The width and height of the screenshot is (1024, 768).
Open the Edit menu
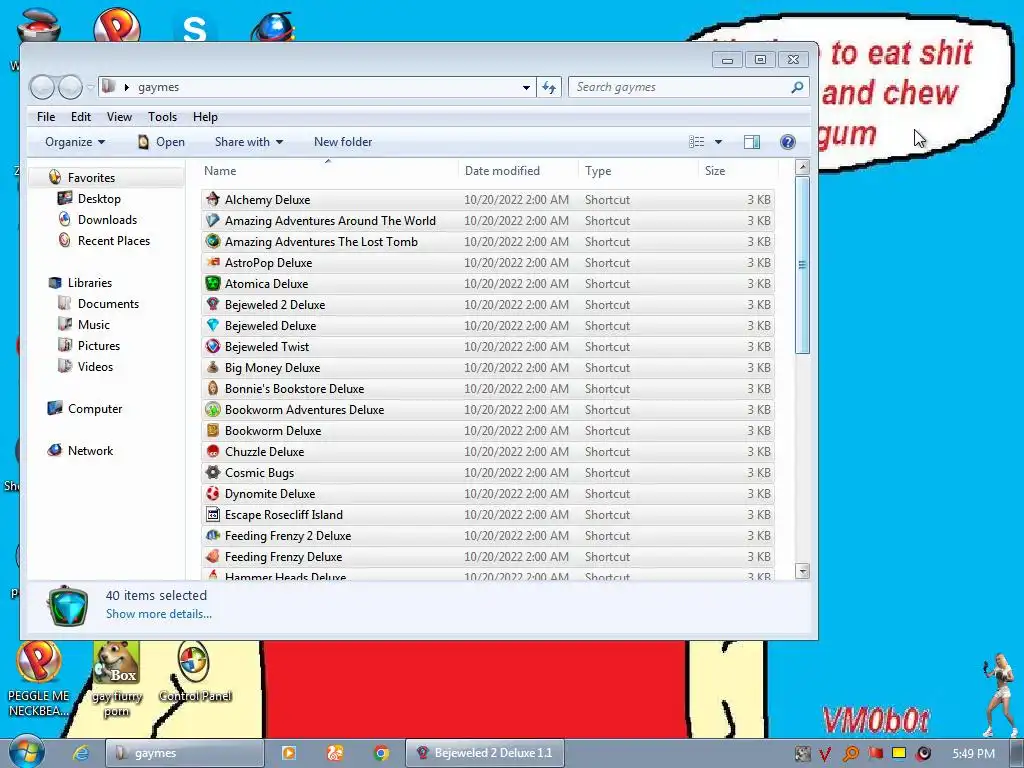pos(81,116)
